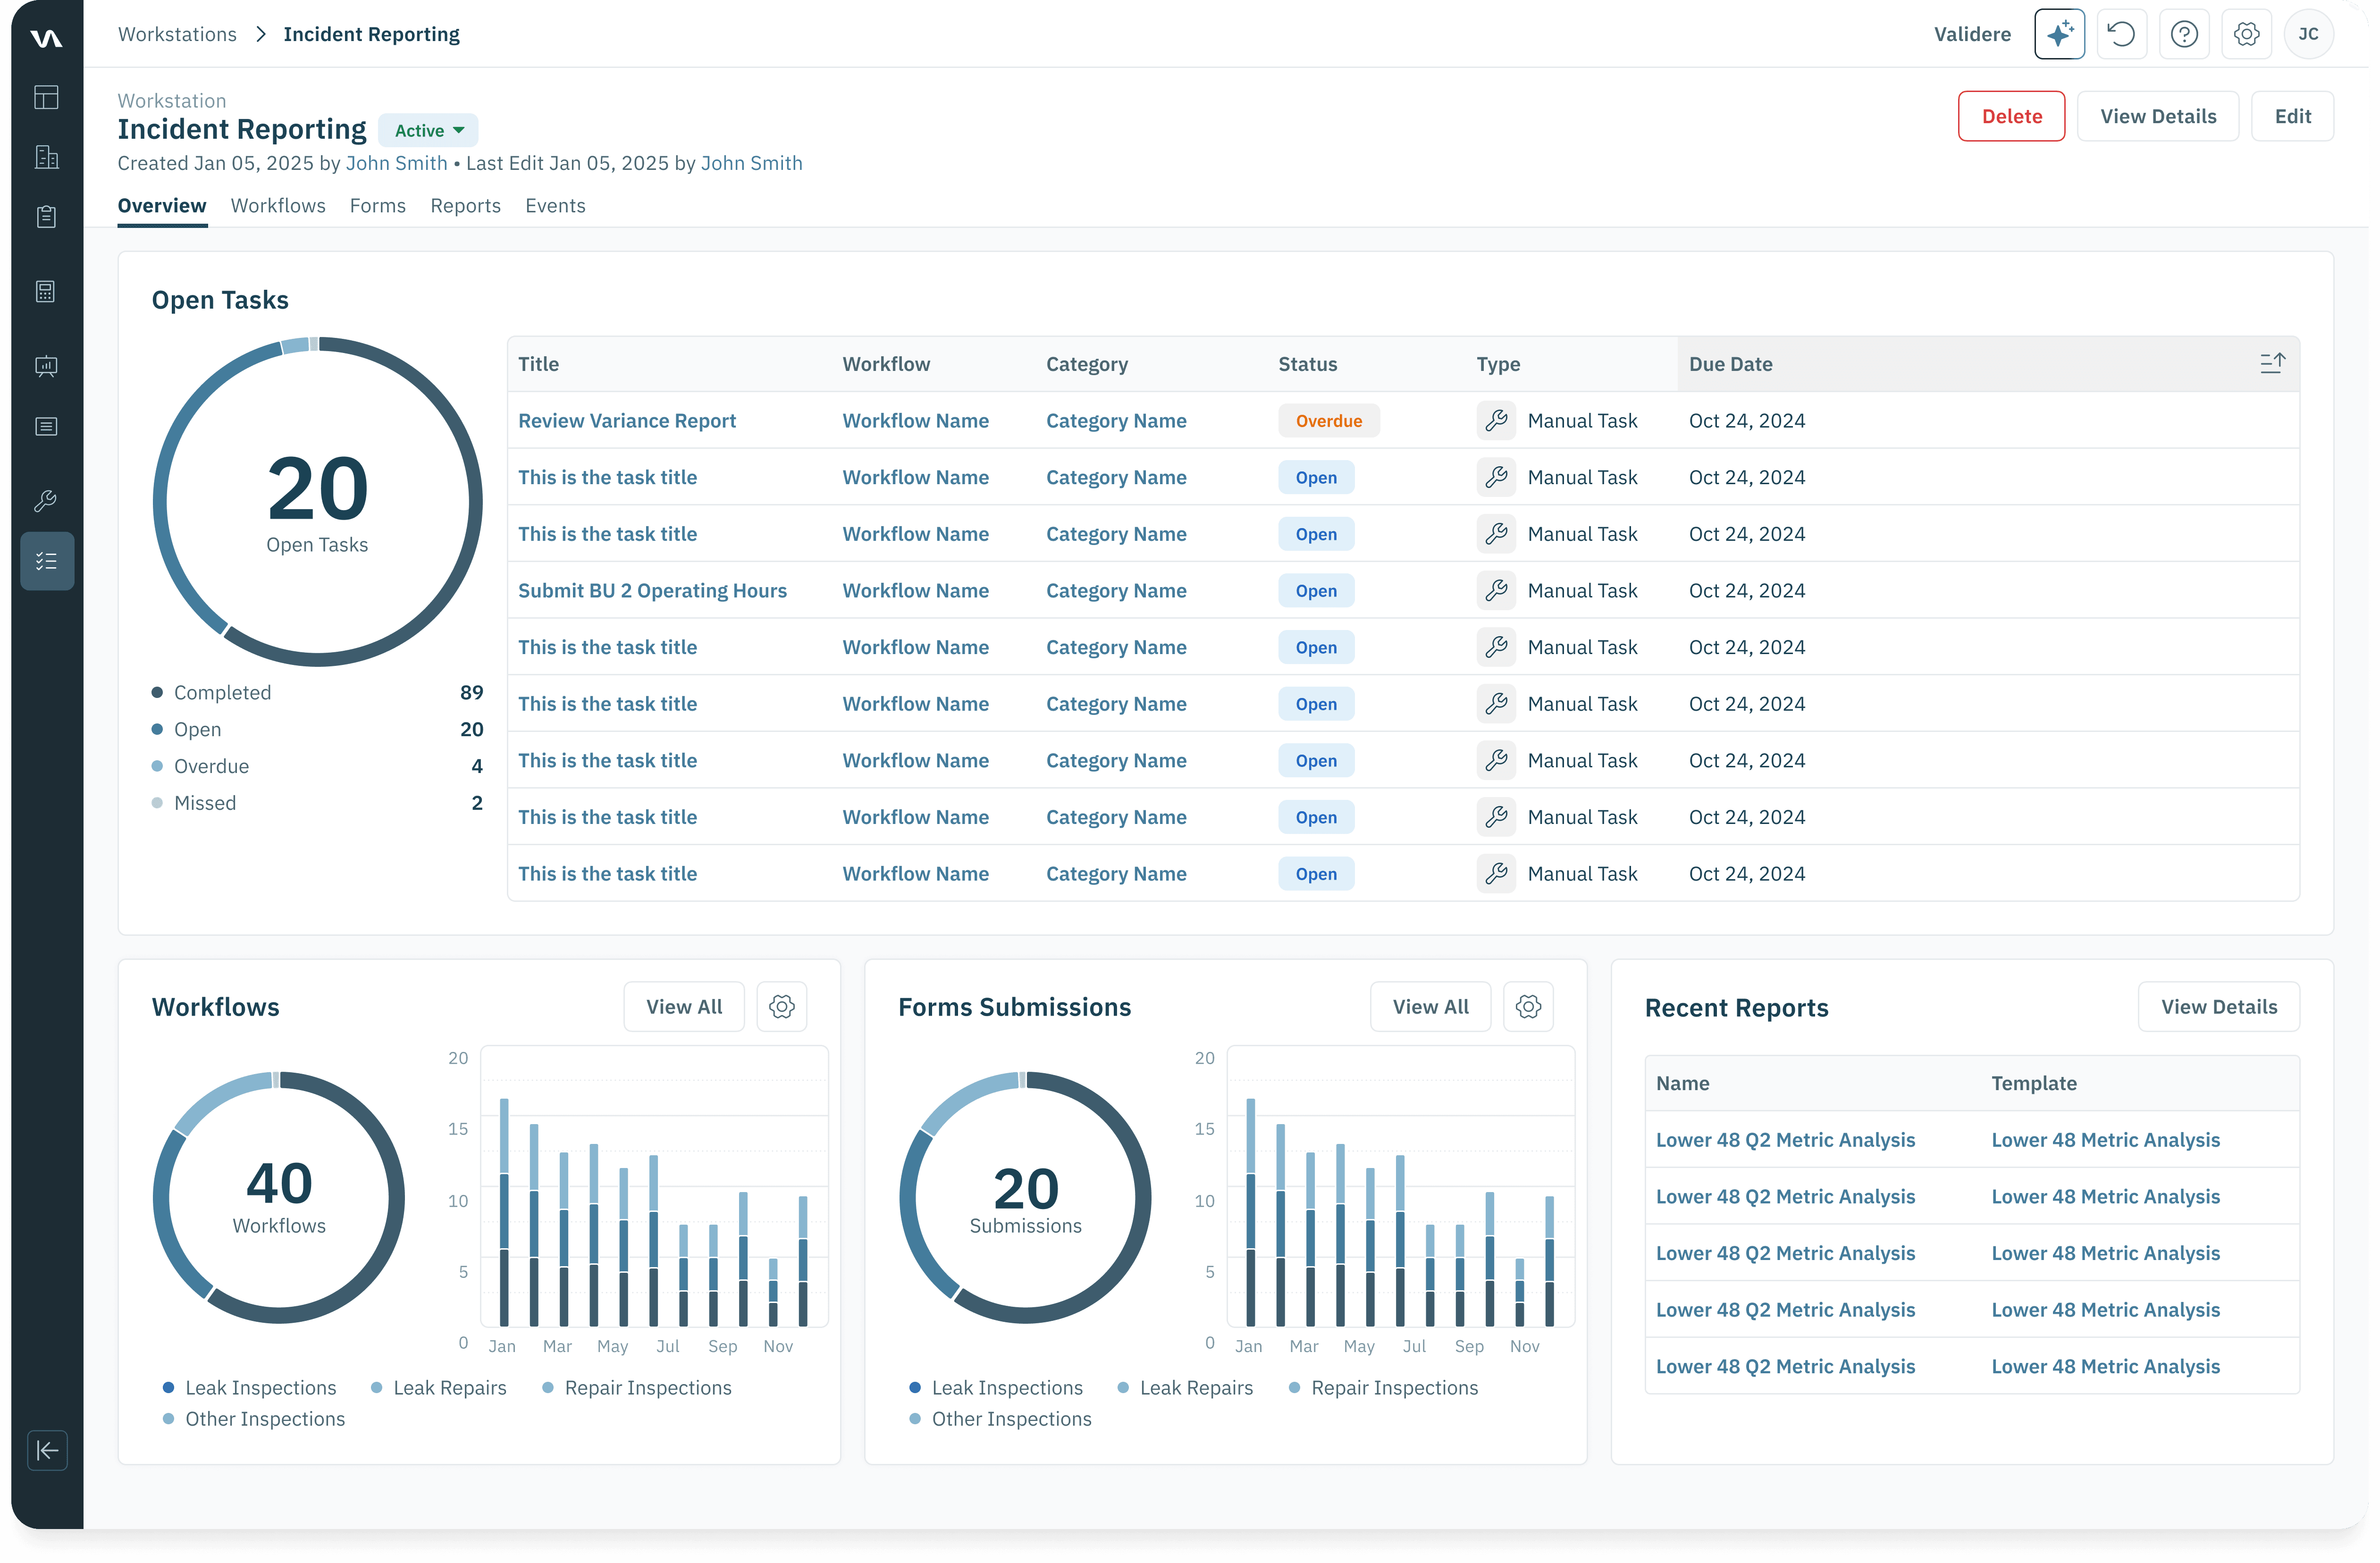Screen dimensions: 2380x1563
Task: Open Forms Submissions card gear settings
Action: (1528, 1006)
